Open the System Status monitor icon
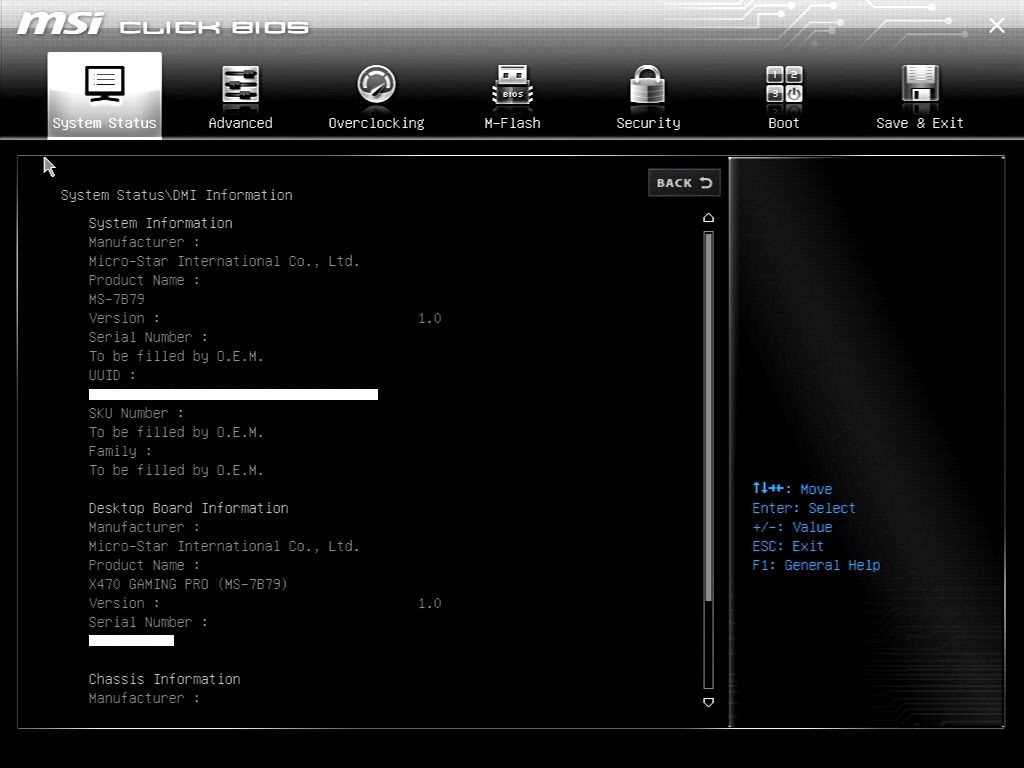 click(104, 84)
